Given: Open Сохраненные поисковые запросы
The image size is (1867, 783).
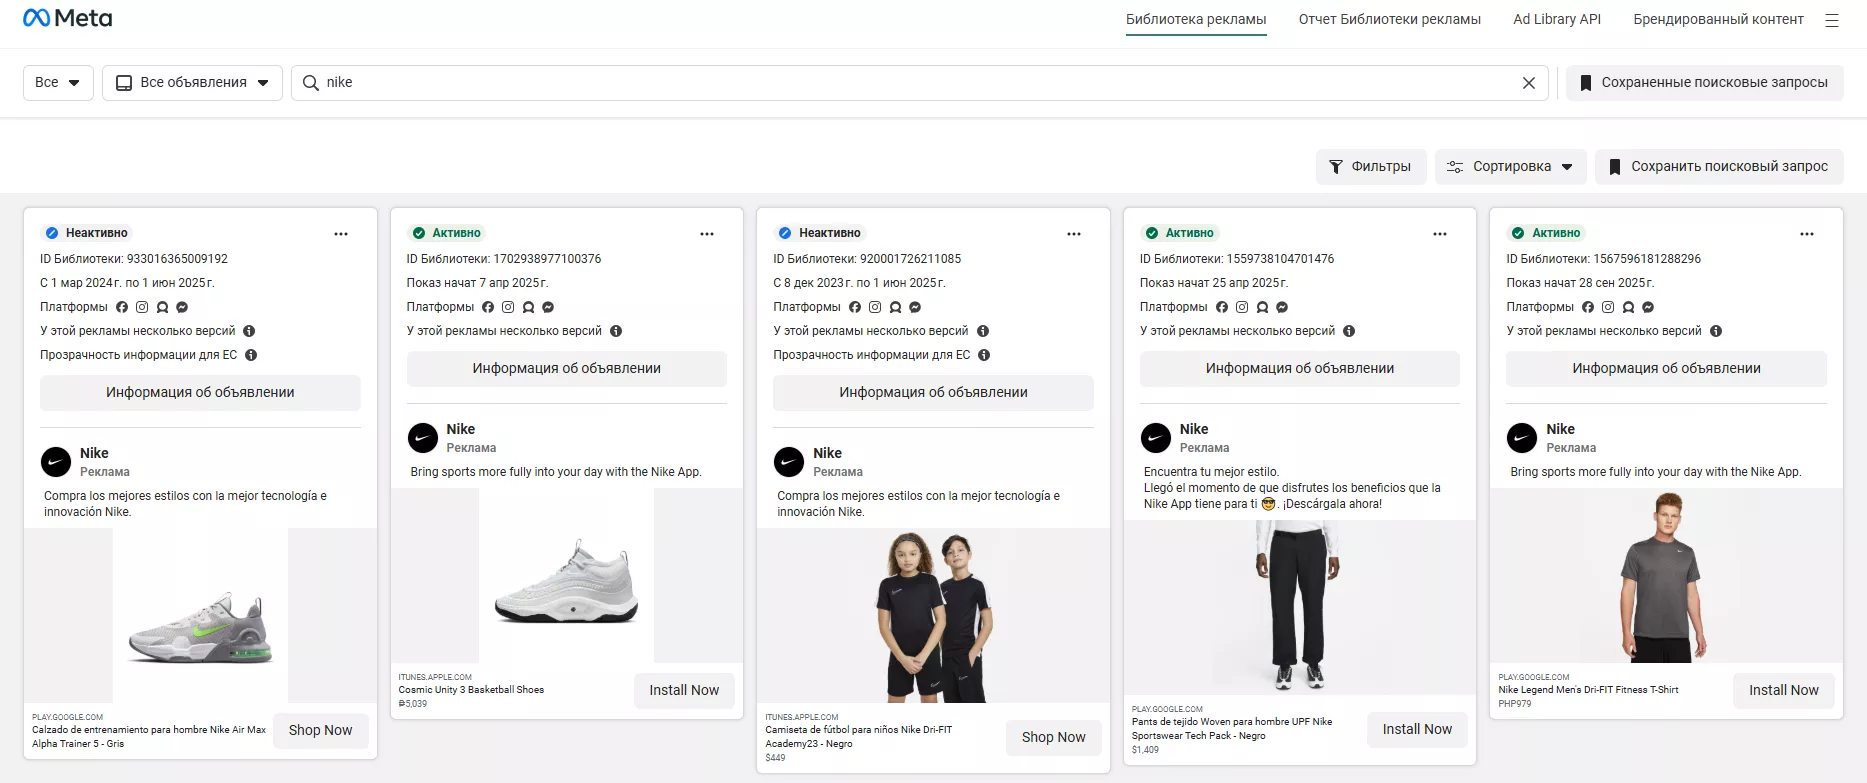Looking at the screenshot, I should click(1705, 83).
